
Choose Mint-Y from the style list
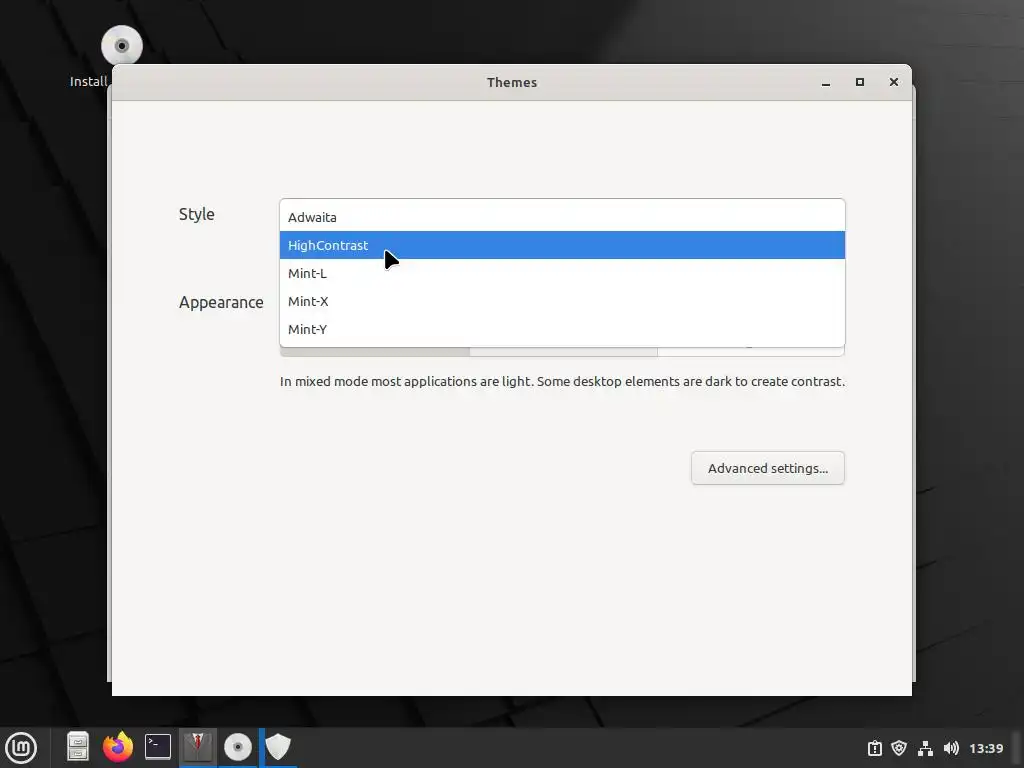click(x=562, y=329)
